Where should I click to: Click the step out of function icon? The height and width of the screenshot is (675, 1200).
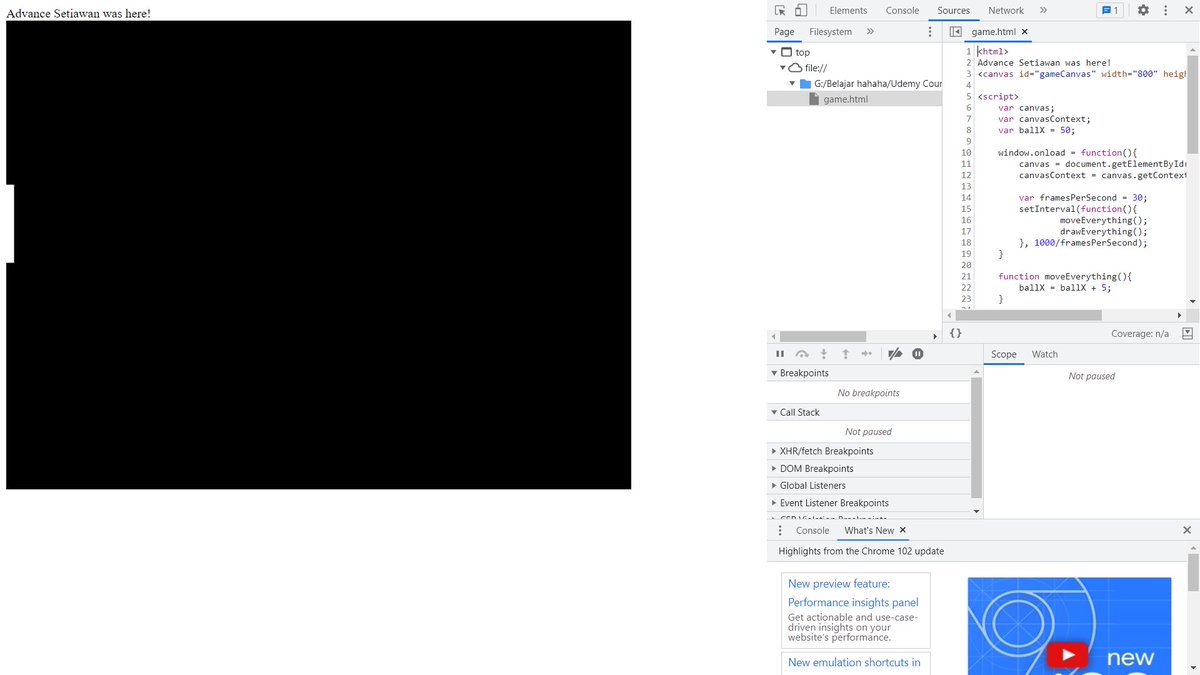(x=846, y=354)
